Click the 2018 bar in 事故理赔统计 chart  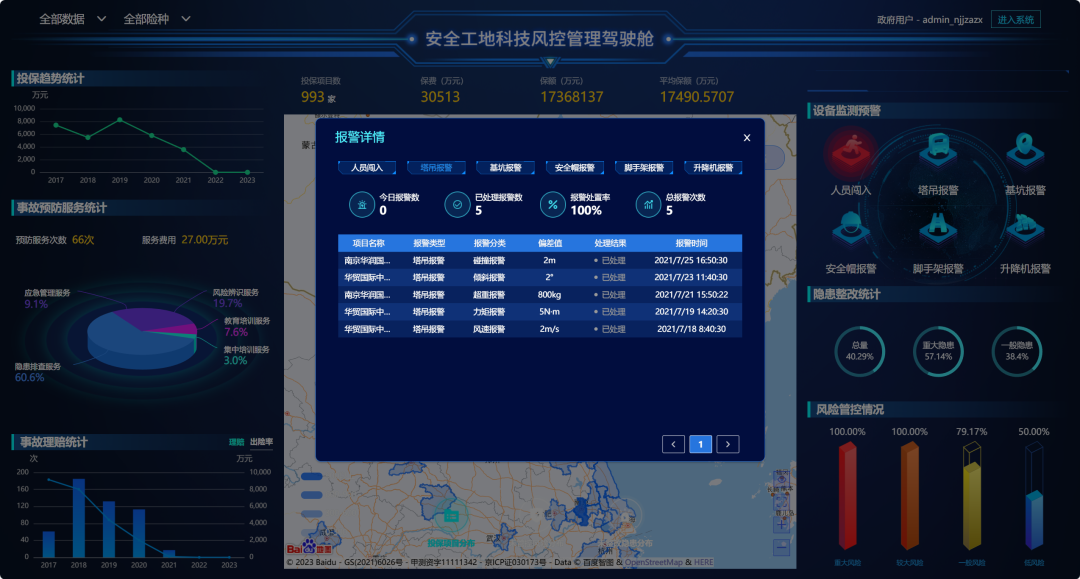[79, 518]
